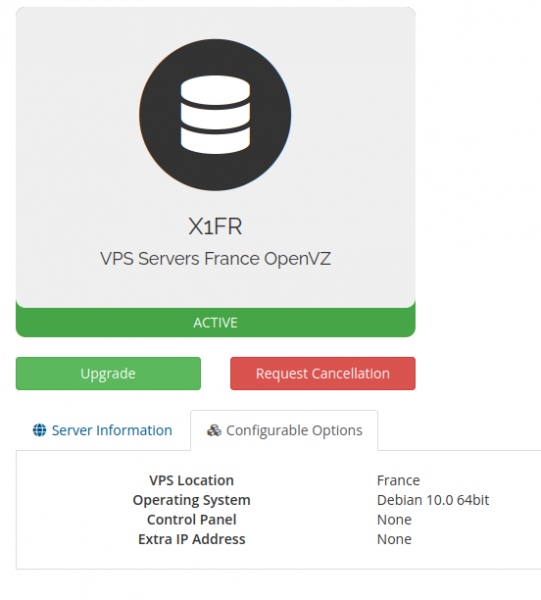Click the dark circle behind database icon
Screen dimensions: 541x600
(x=215, y=114)
